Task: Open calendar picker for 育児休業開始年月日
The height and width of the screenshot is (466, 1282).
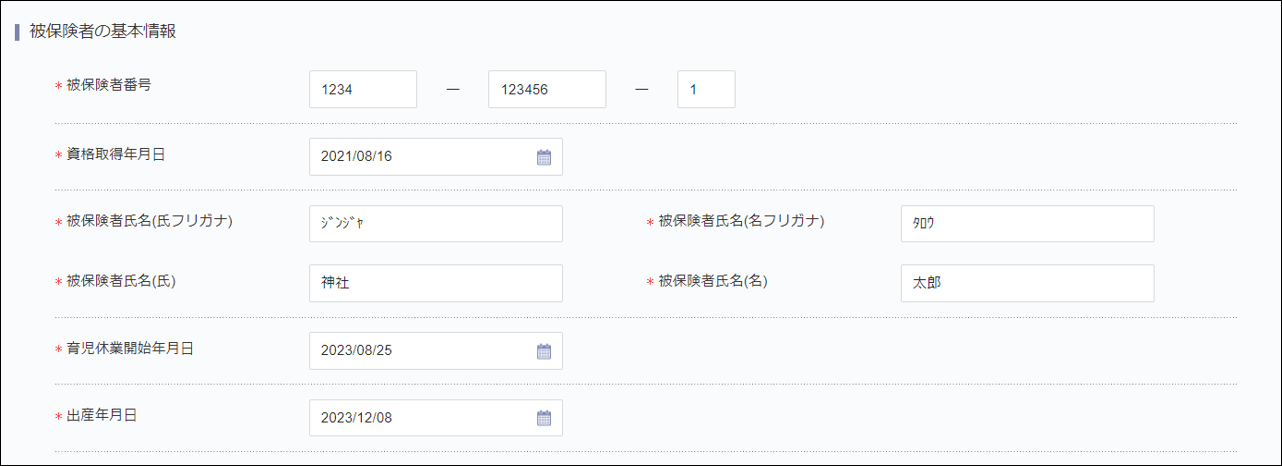Action: (544, 351)
